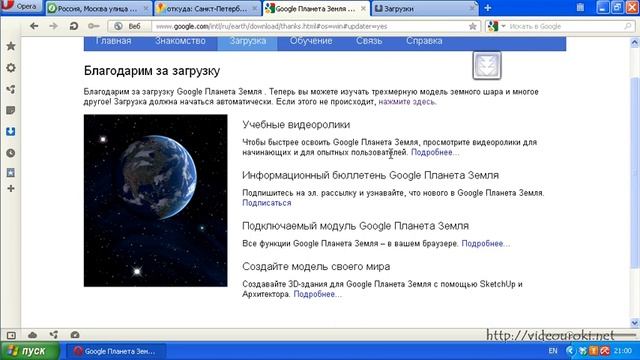The width and height of the screenshot is (640, 360).
Task: Select 'Google Планета Зем...' taskbar button
Action: [116, 351]
